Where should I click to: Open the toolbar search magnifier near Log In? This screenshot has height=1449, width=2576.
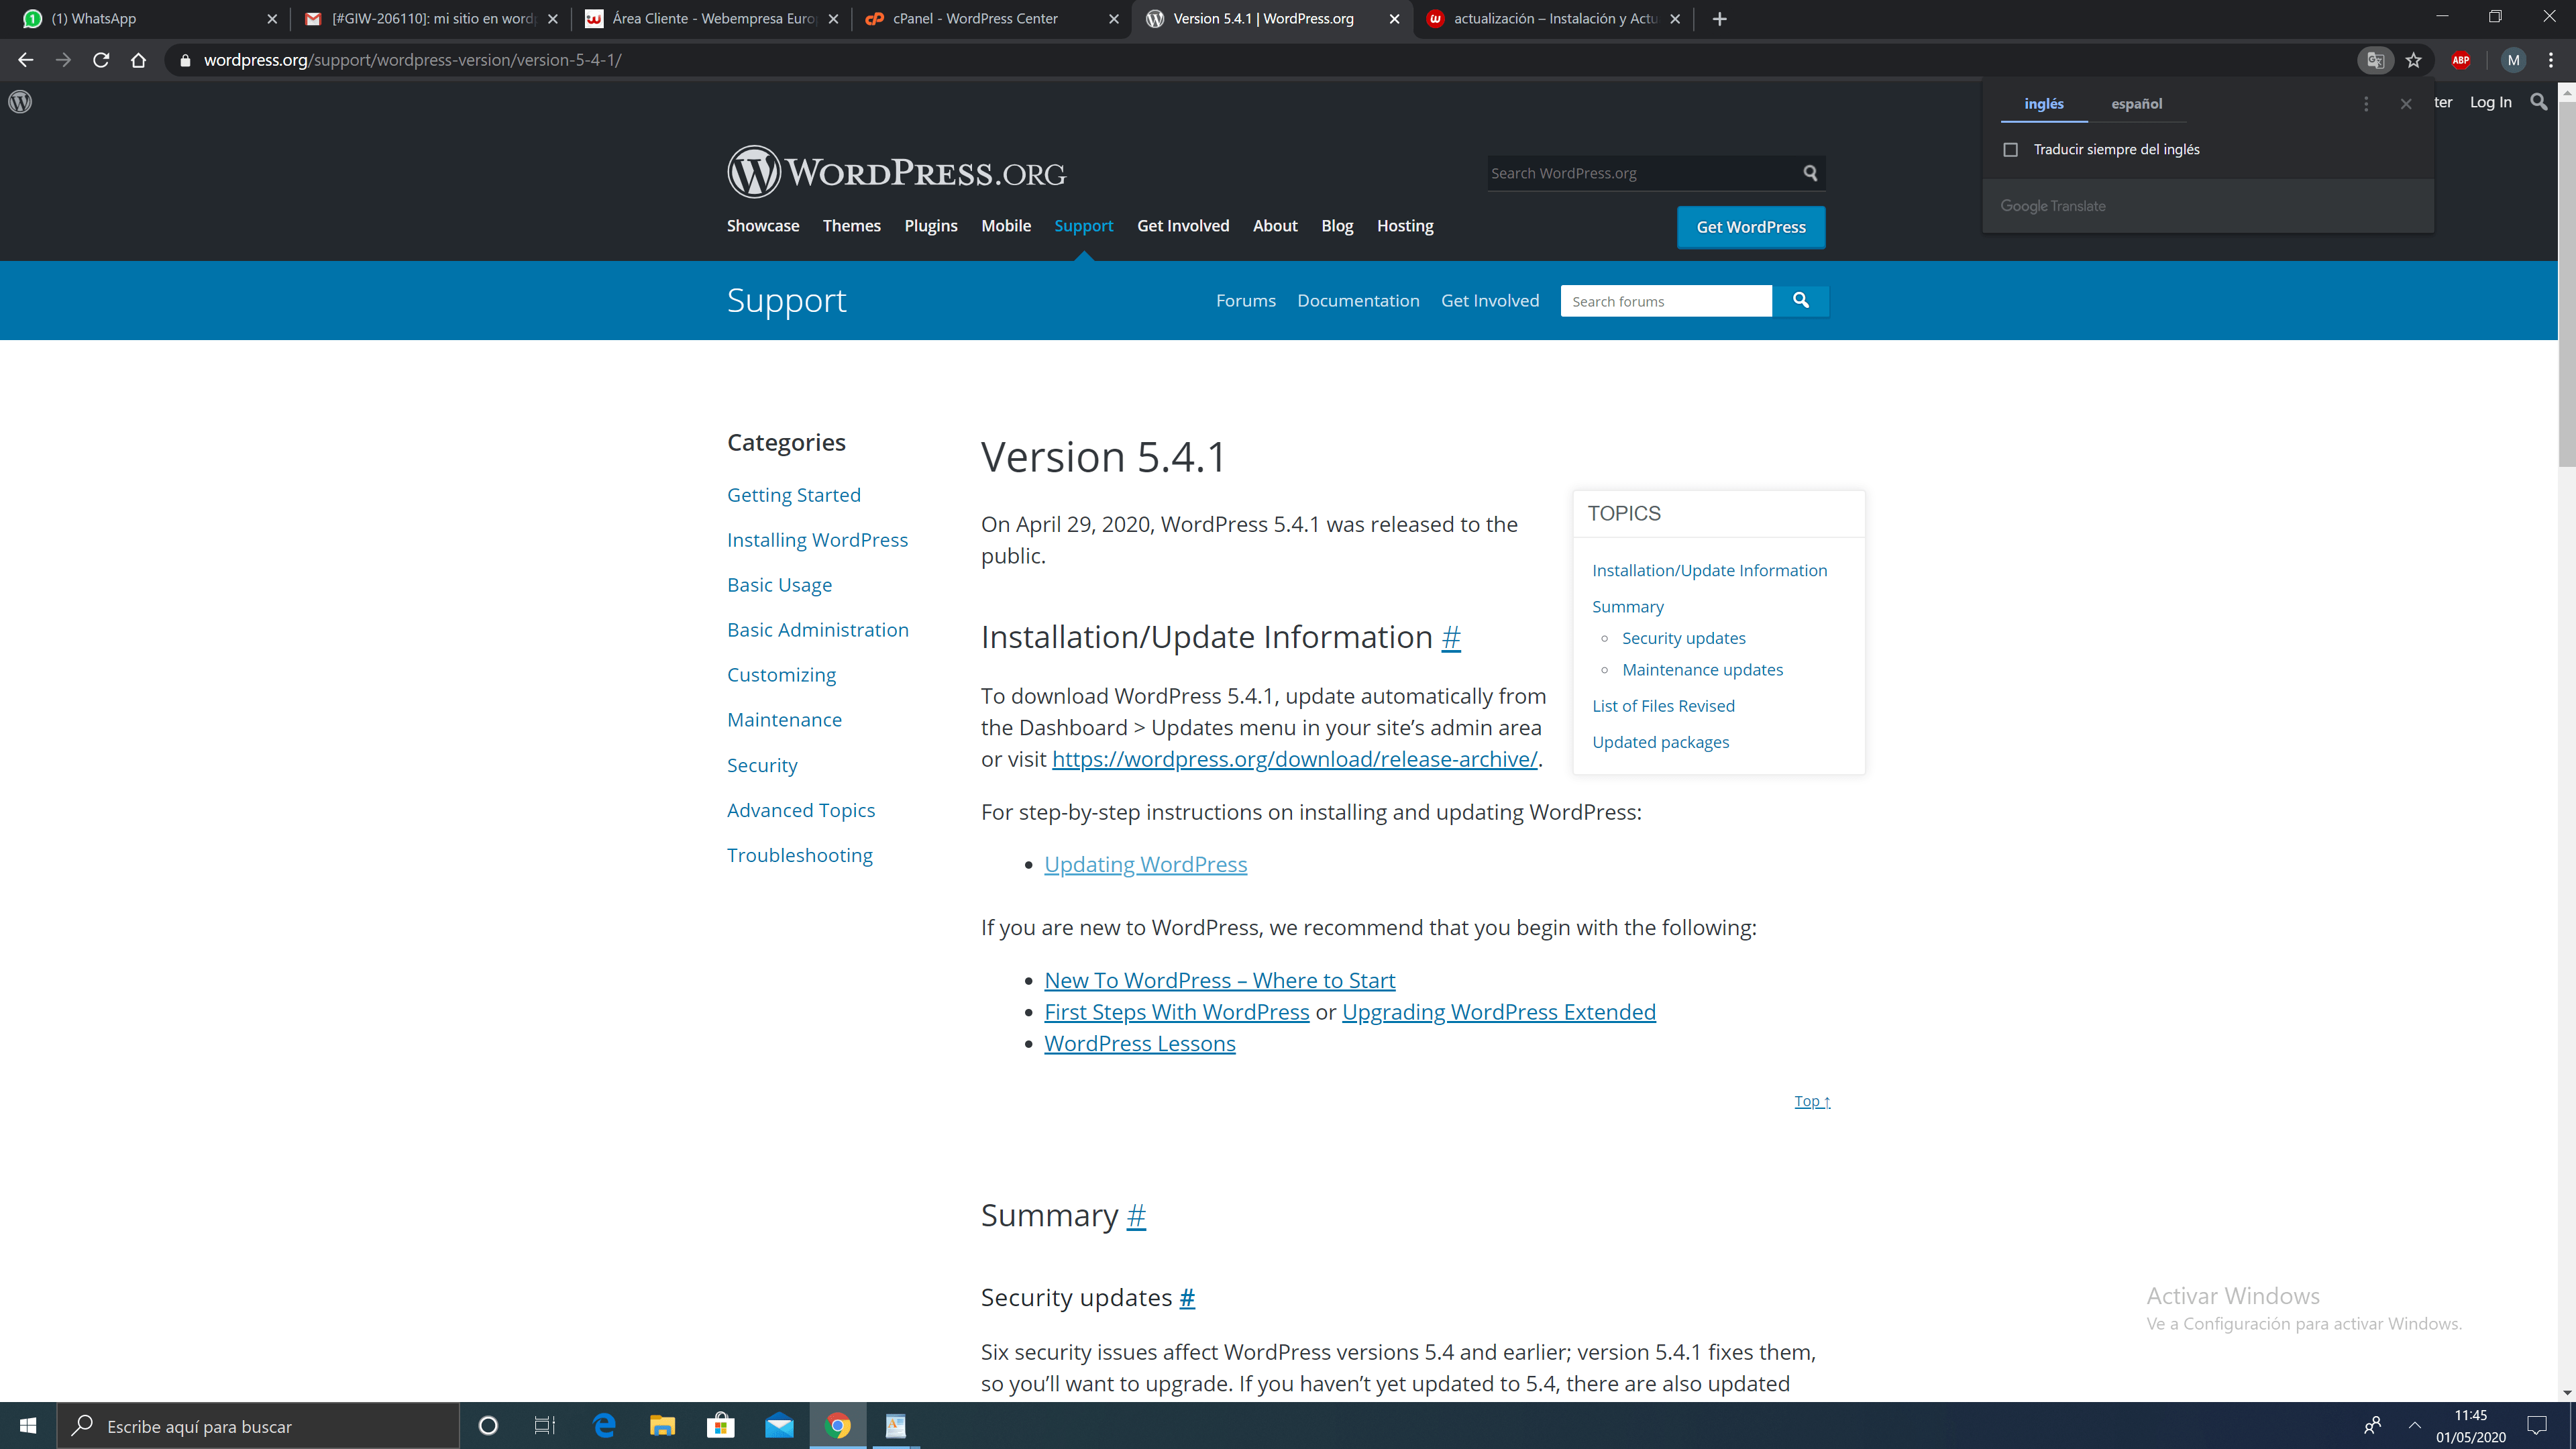(x=2539, y=102)
